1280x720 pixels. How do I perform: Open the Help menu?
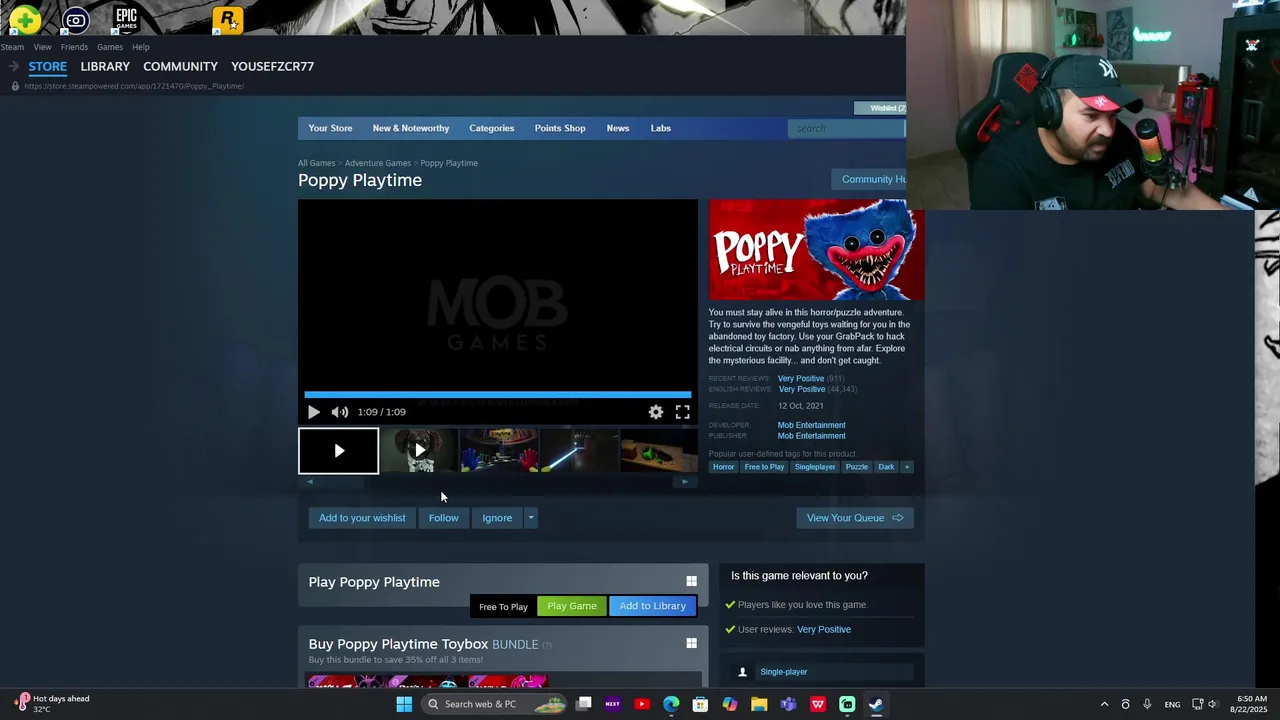click(141, 47)
